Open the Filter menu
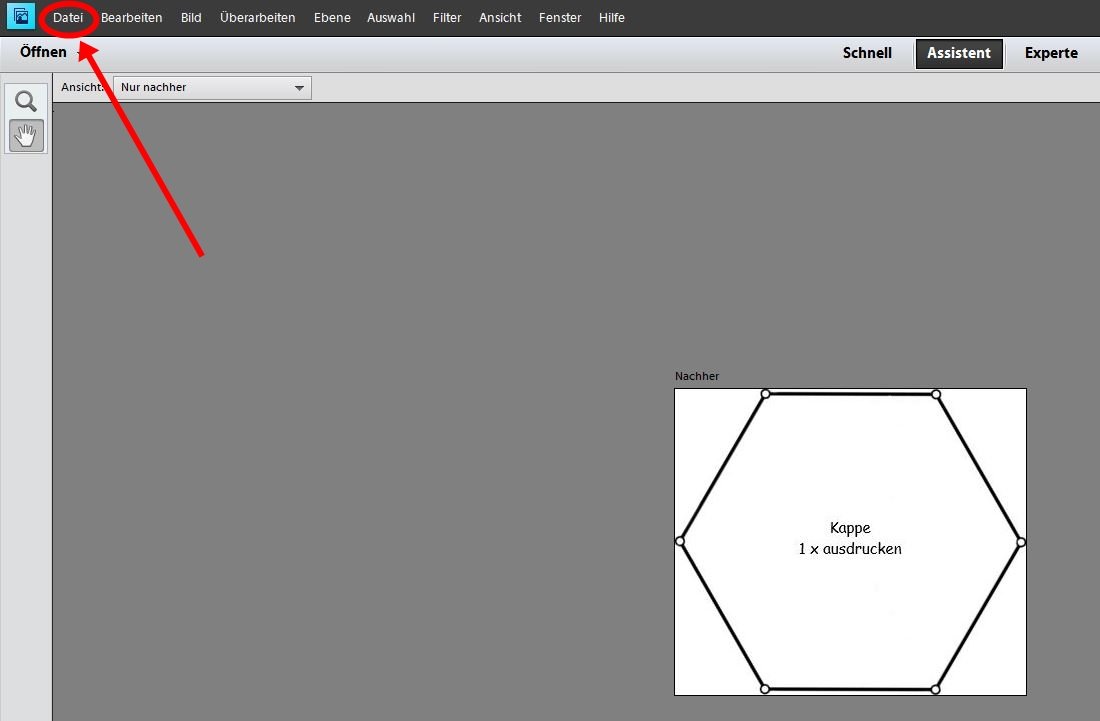Image resolution: width=1100 pixels, height=721 pixels. [x=447, y=18]
